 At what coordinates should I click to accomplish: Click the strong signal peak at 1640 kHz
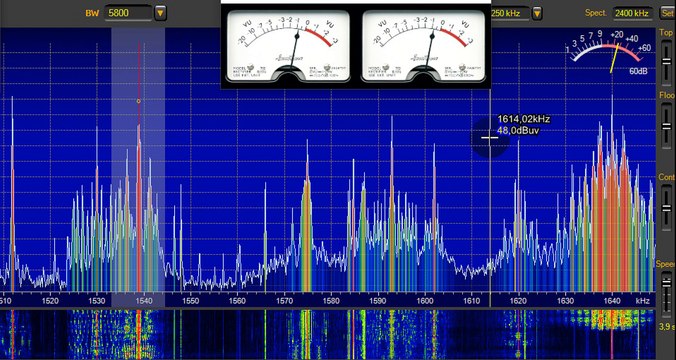tap(612, 194)
